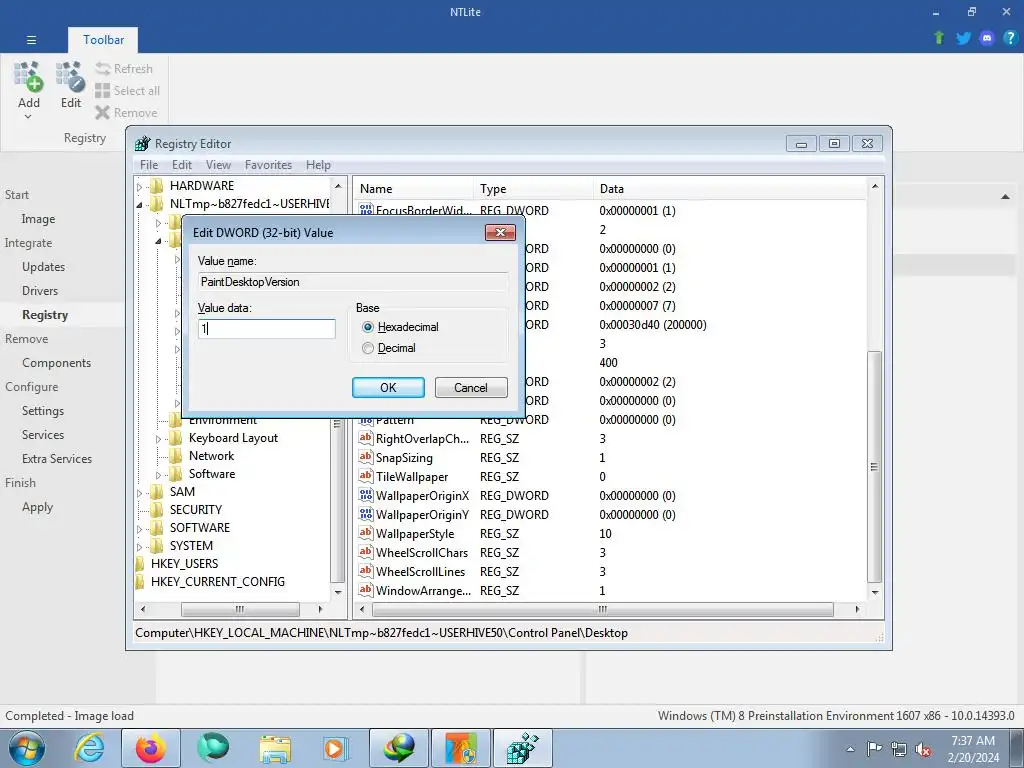Select the Decimal base radio button

pos(368,348)
